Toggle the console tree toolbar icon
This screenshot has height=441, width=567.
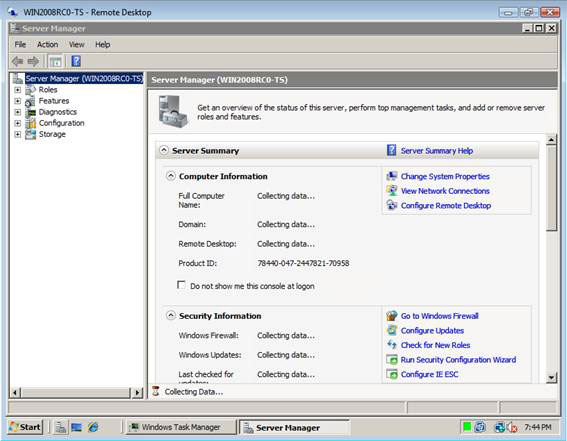tap(55, 61)
